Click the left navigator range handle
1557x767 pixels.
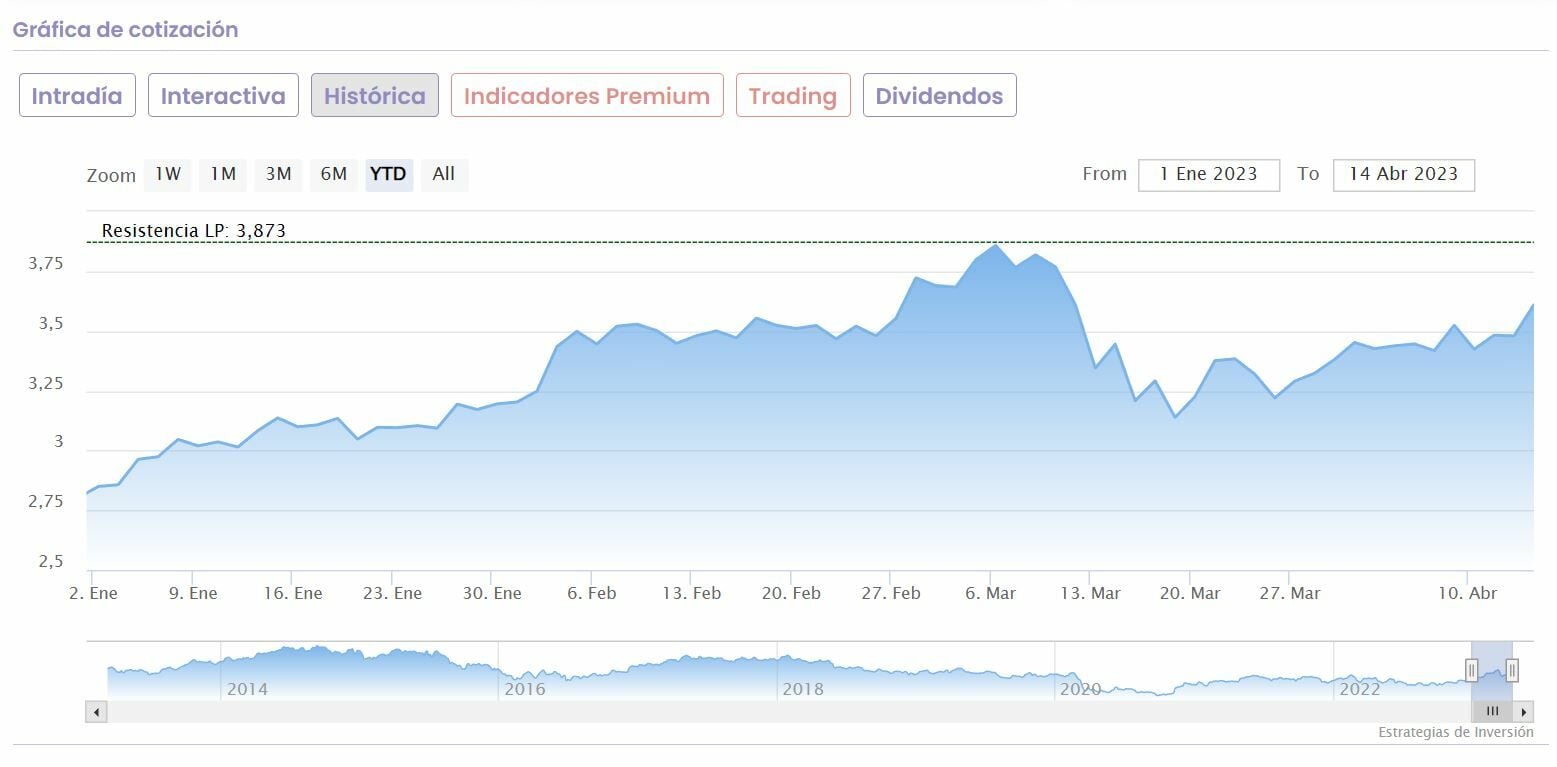[x=1472, y=669]
